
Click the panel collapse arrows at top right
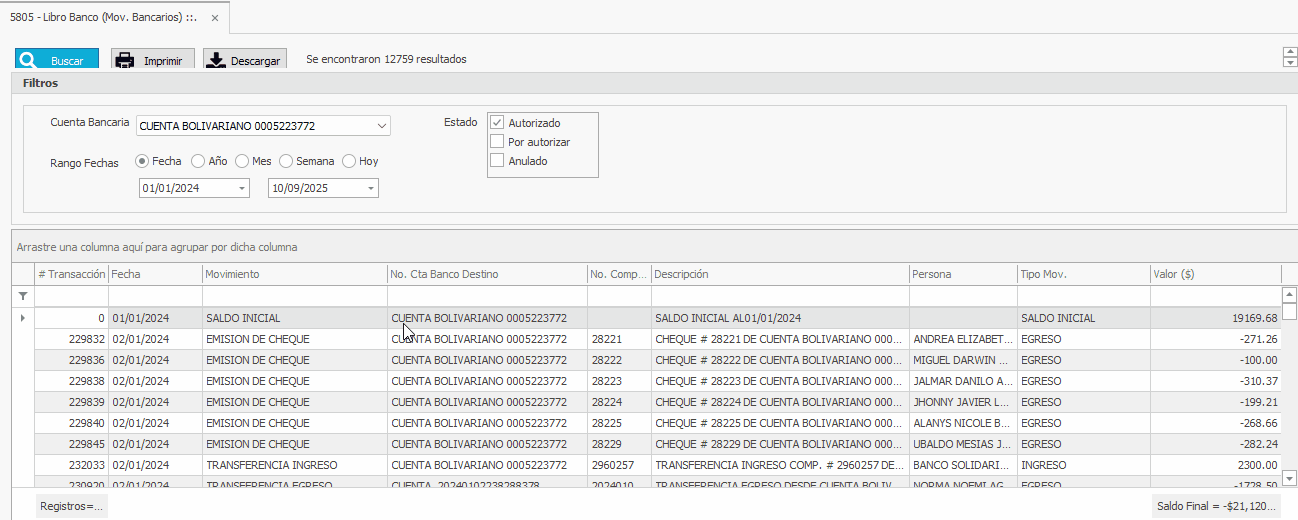tap(1289, 58)
